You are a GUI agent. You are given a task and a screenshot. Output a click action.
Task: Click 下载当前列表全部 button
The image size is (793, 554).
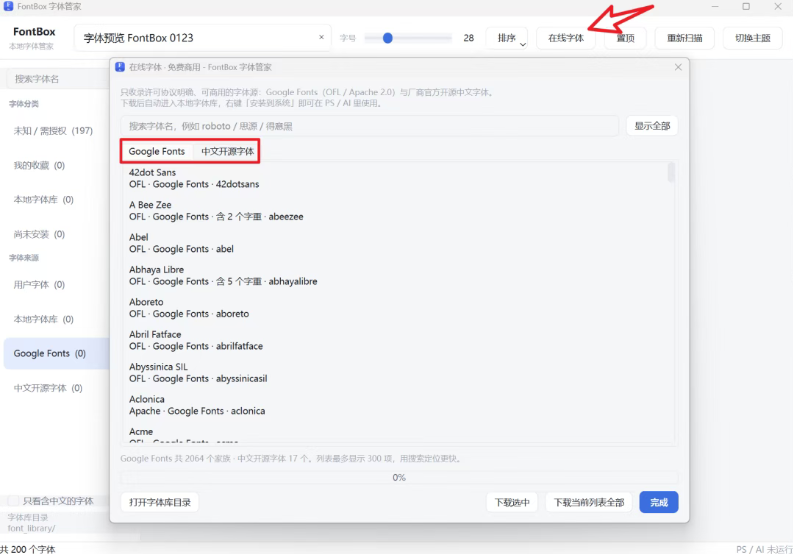coord(589,502)
